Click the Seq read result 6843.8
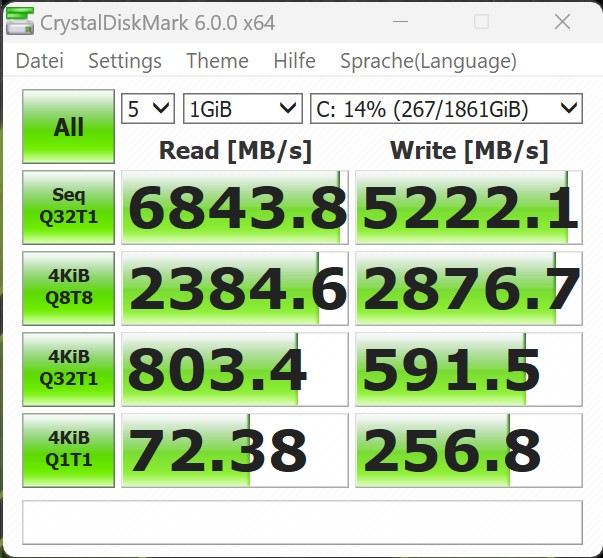The width and height of the screenshot is (603, 558). [235, 207]
